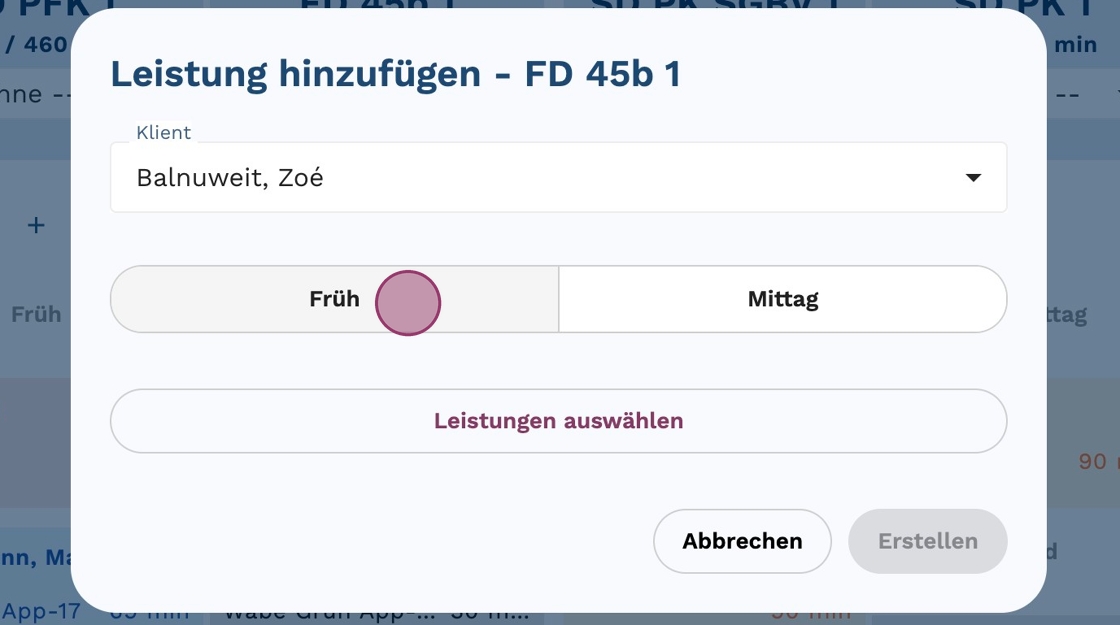Click the background Früh column label
This screenshot has width=1120, height=625.
pyautogui.click(x=36, y=314)
